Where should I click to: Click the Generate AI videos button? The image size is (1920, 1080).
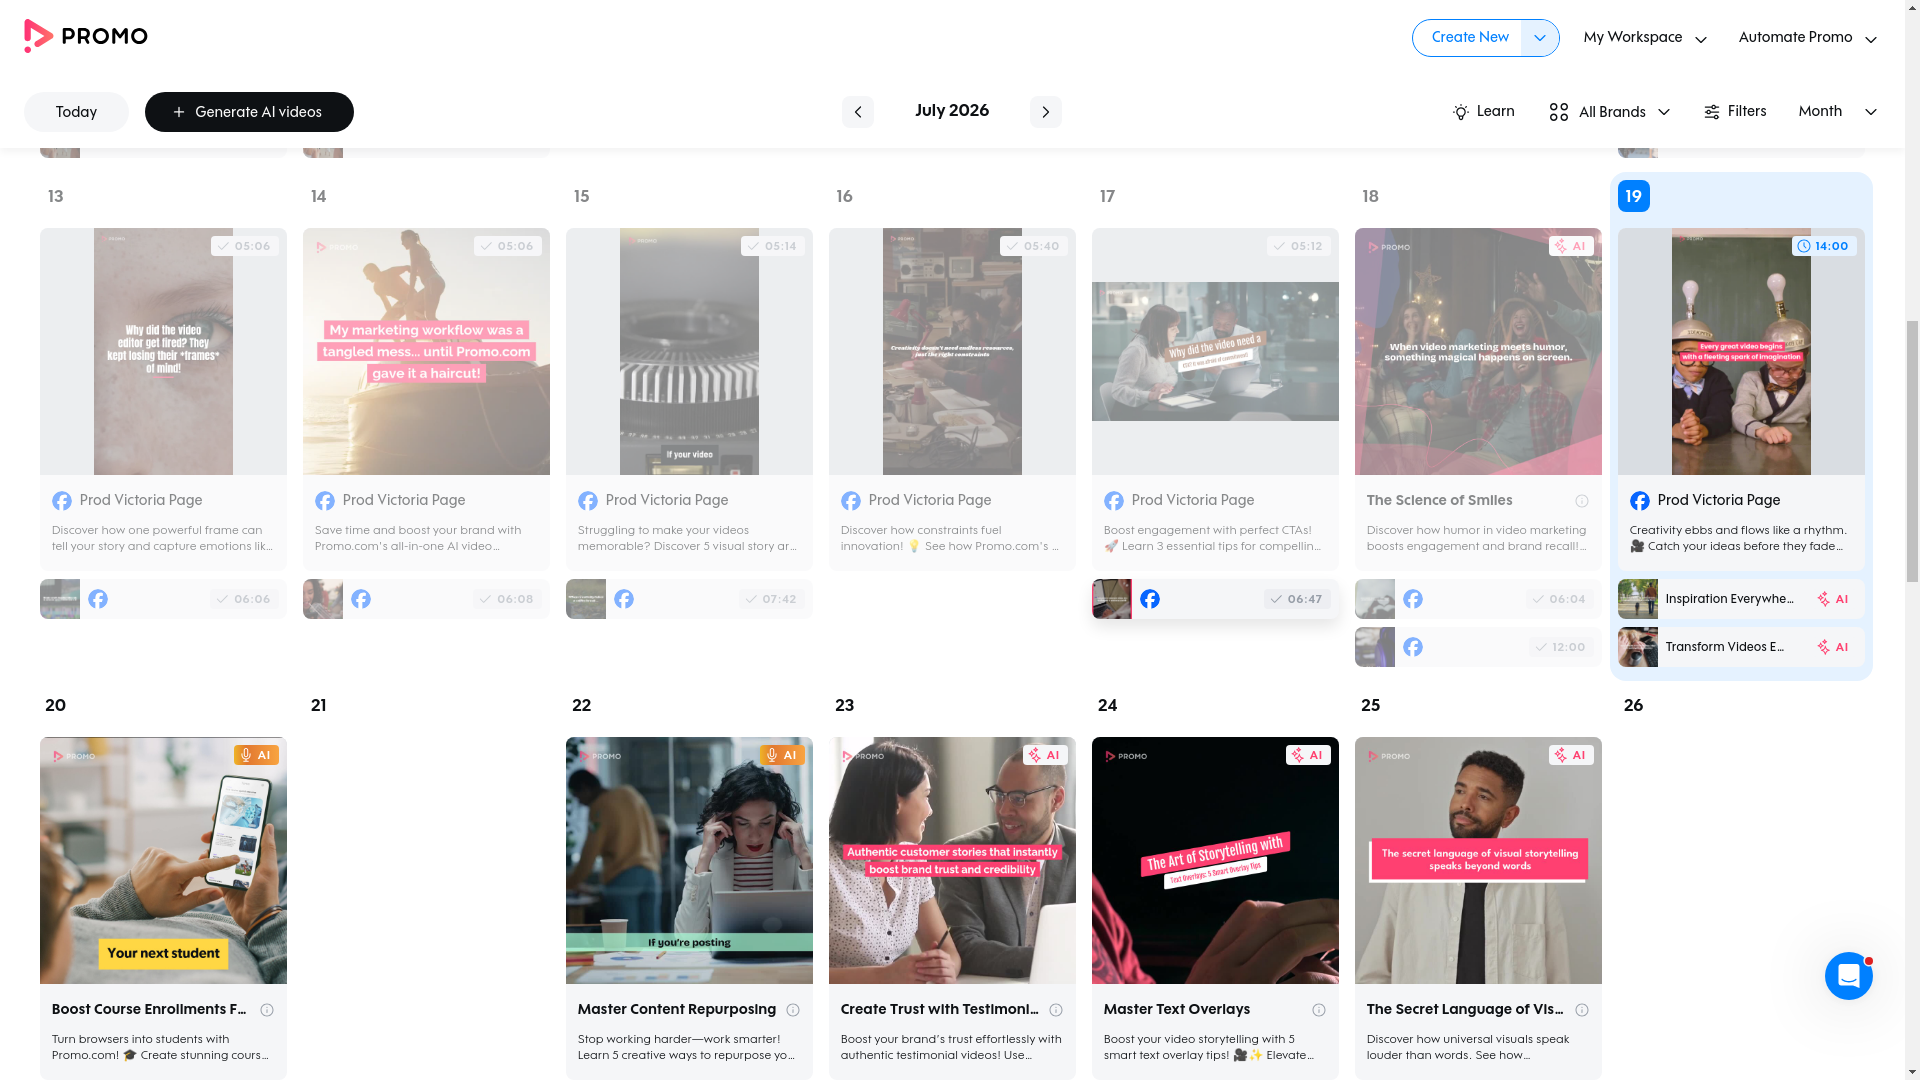(249, 112)
